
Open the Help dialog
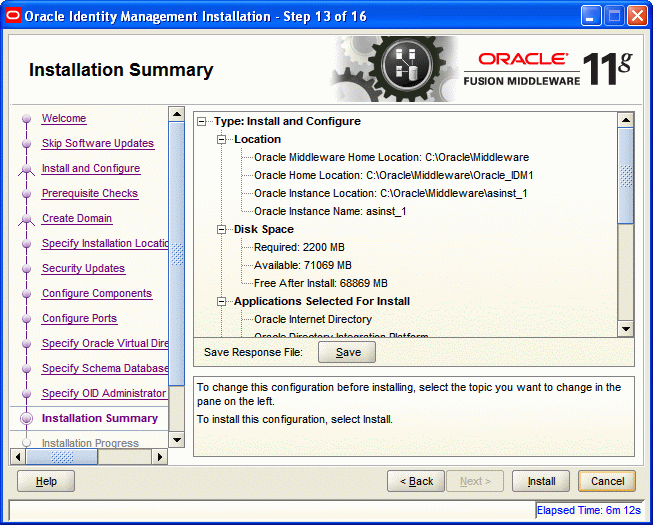[46, 481]
